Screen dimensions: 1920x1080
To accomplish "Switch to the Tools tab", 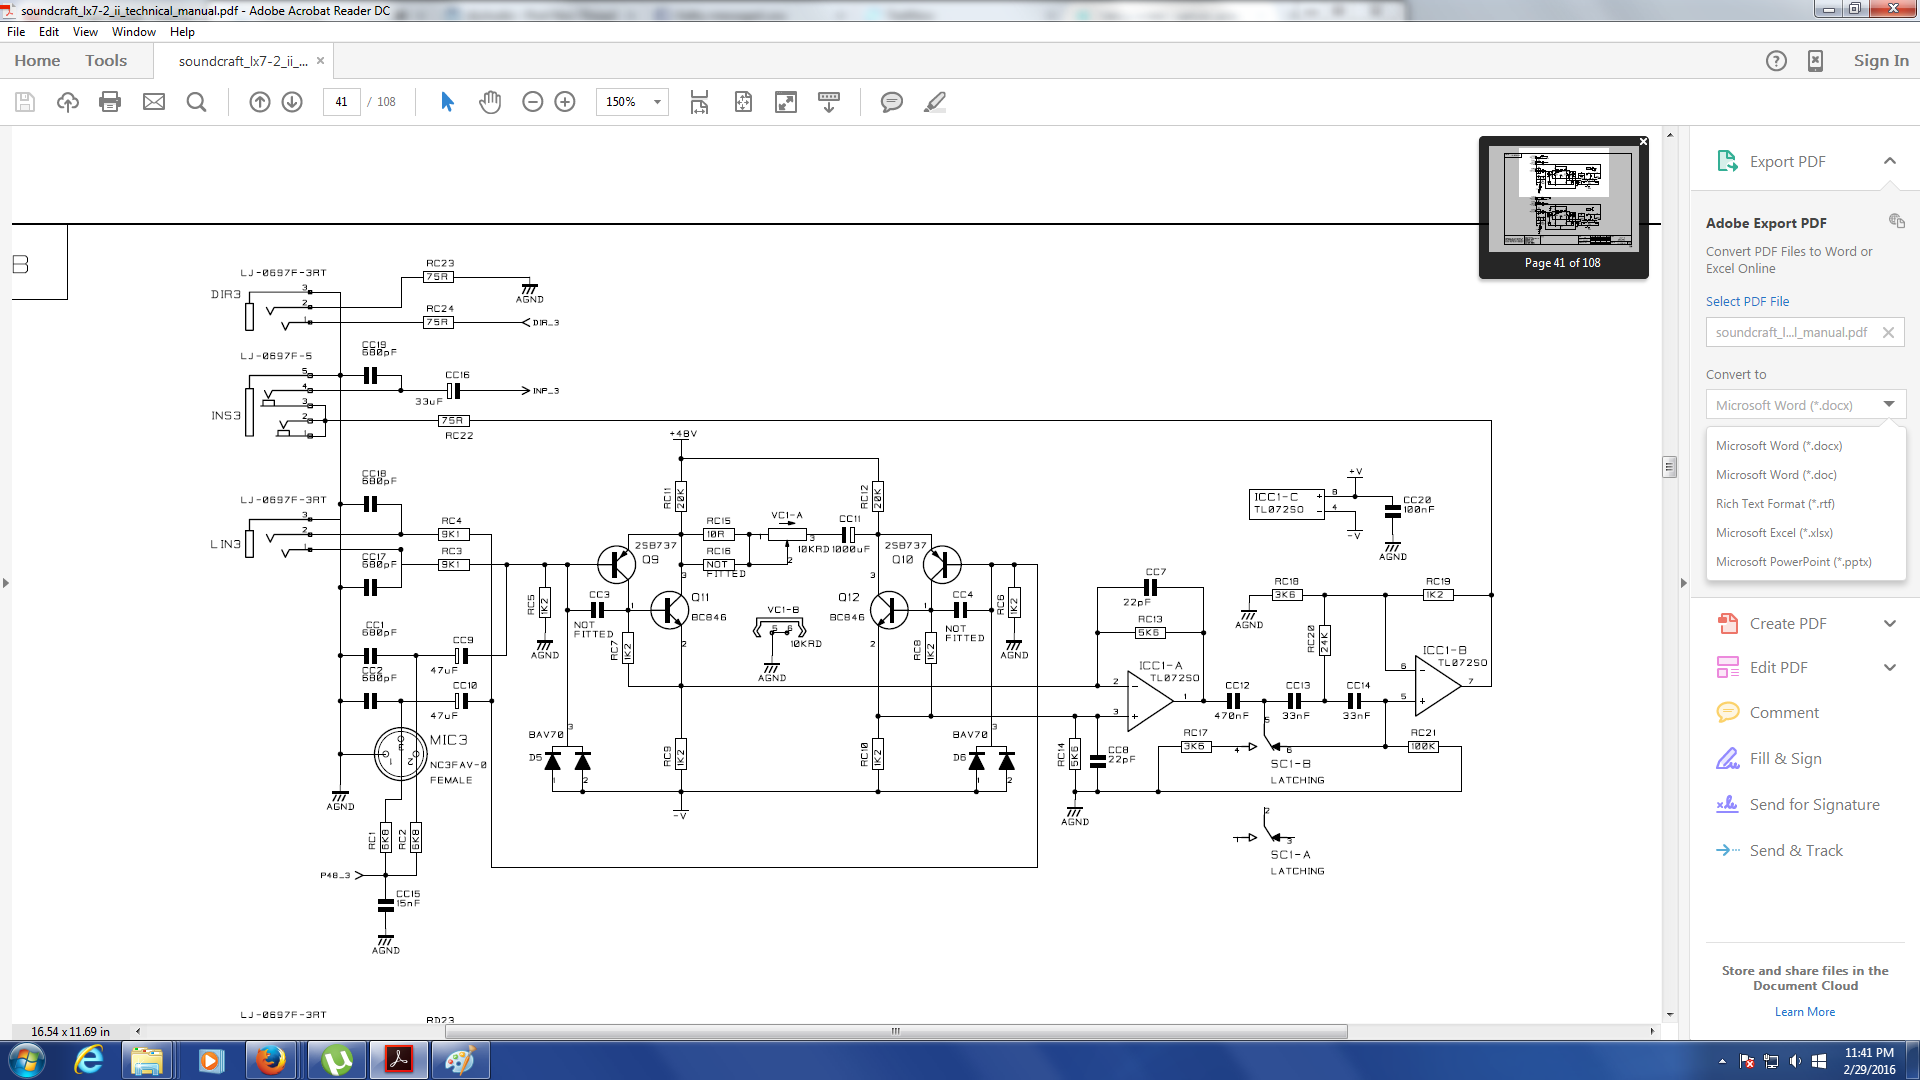I will pyautogui.click(x=106, y=61).
